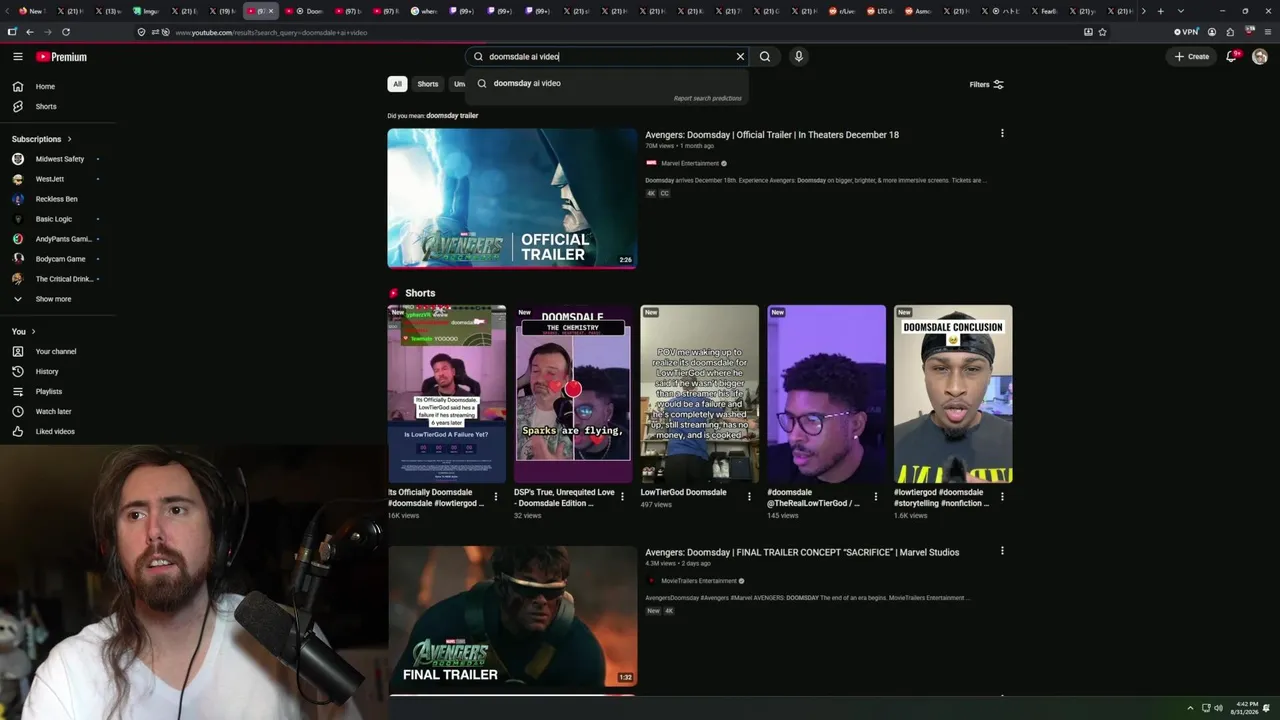Open options for LowTierGod Doomsdale short

(749, 496)
